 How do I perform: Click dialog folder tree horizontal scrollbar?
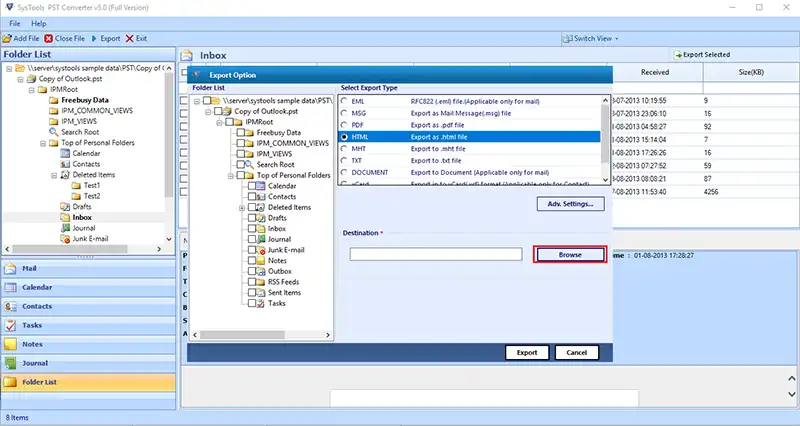coord(242,335)
